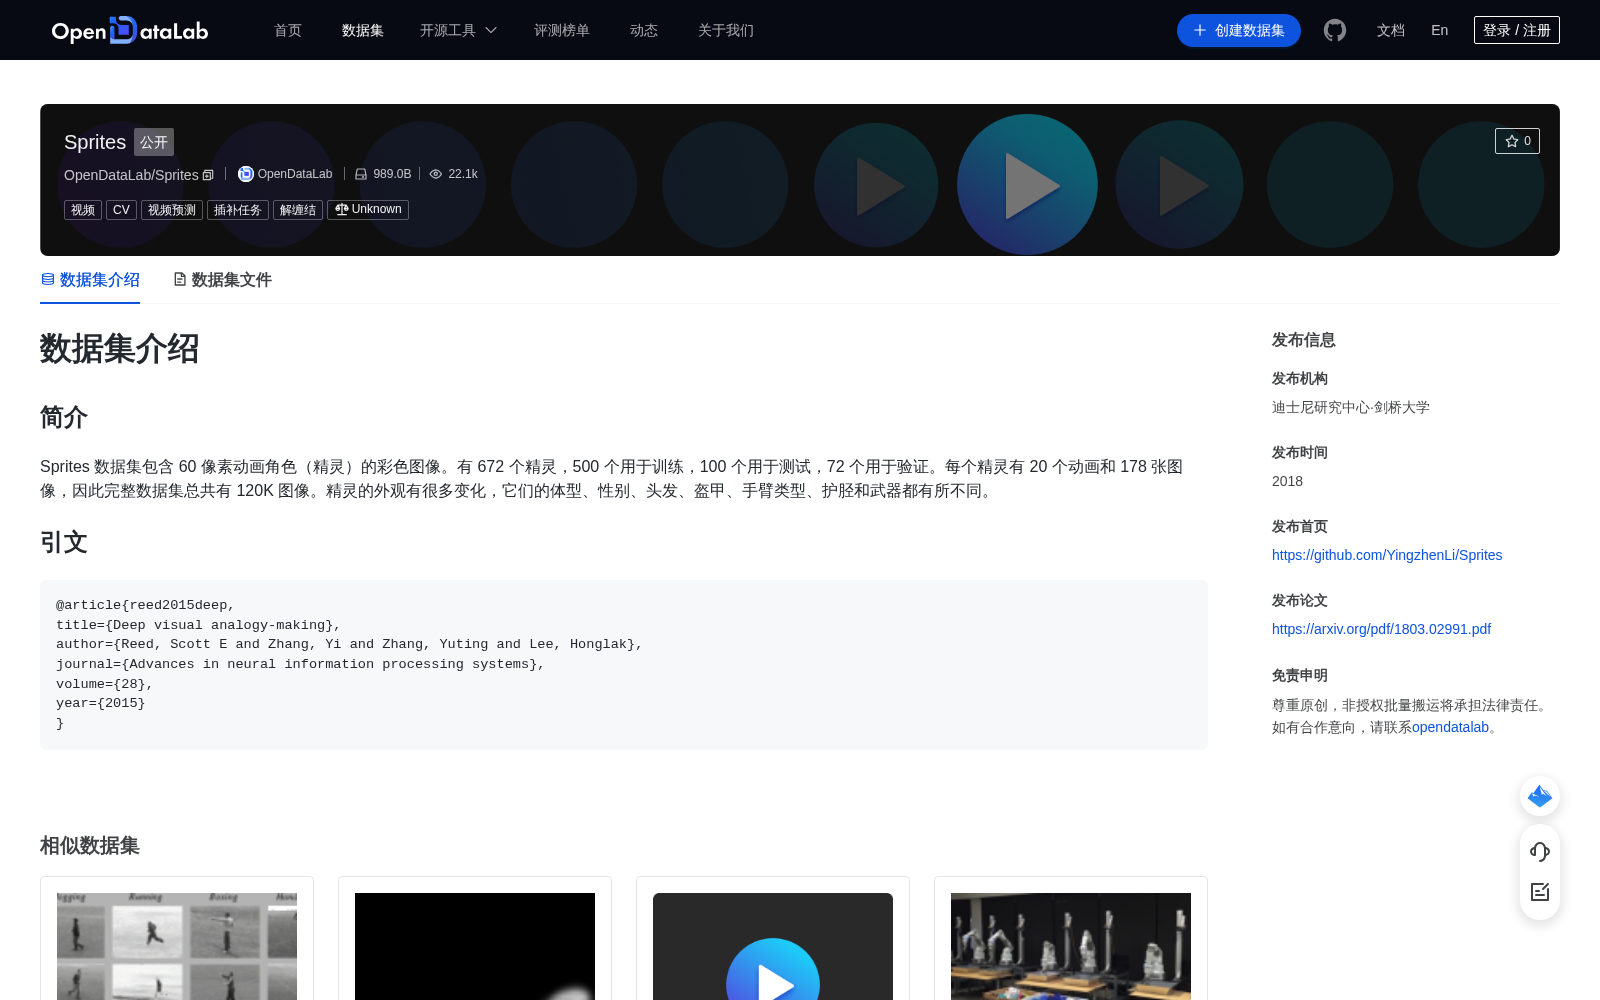Screen dimensions: 1600x1000
Task: Click the 视频 tag
Action: tap(83, 210)
